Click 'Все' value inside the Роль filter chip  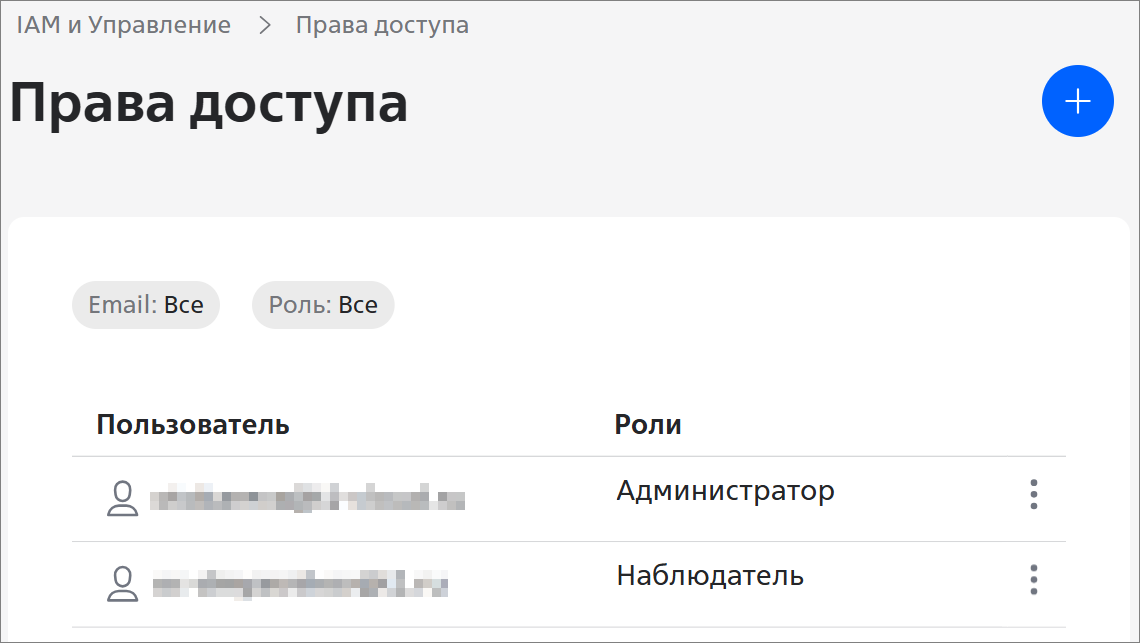pyautogui.click(x=358, y=305)
